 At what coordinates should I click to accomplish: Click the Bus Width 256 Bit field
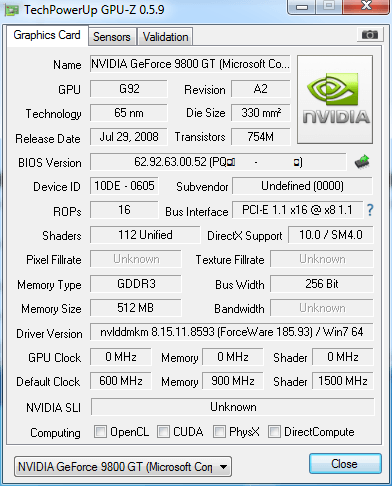tap(322, 284)
